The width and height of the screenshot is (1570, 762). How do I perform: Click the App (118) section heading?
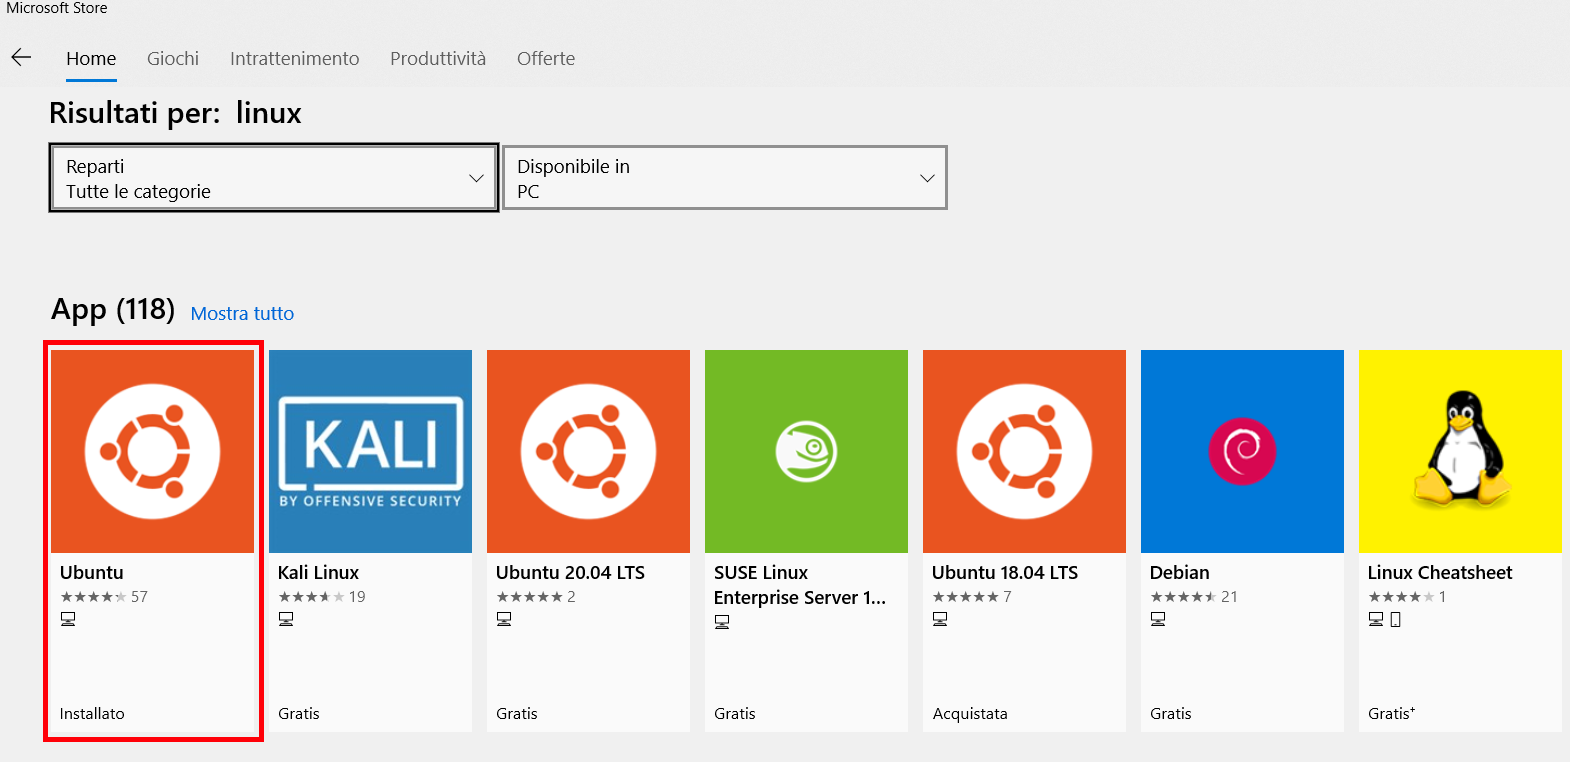coord(113,310)
